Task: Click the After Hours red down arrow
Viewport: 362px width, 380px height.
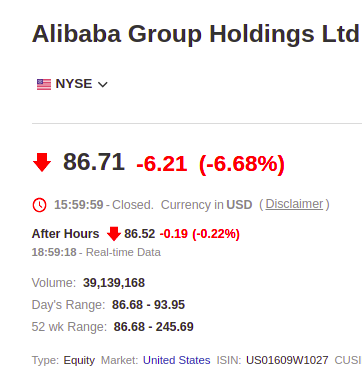Action: point(114,234)
